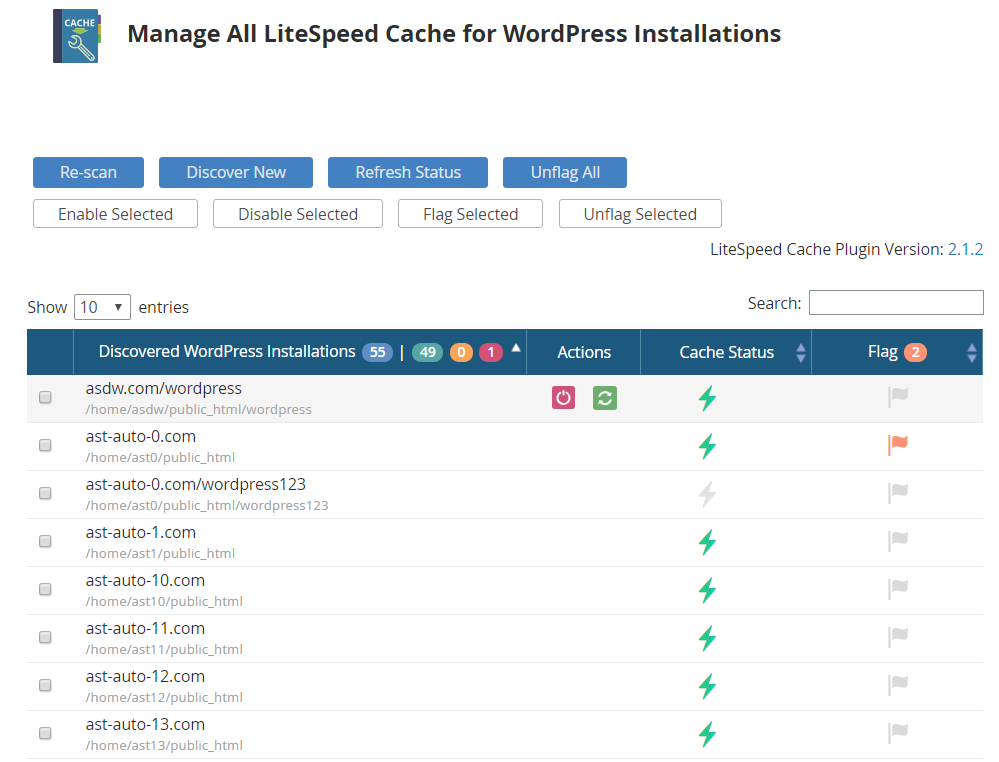Focus the Search input field

(x=896, y=303)
